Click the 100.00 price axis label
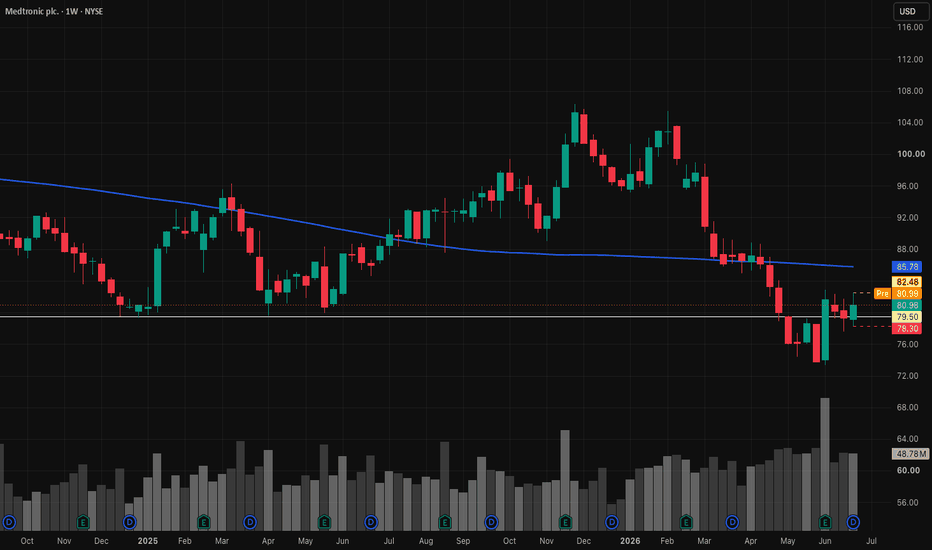 point(911,154)
